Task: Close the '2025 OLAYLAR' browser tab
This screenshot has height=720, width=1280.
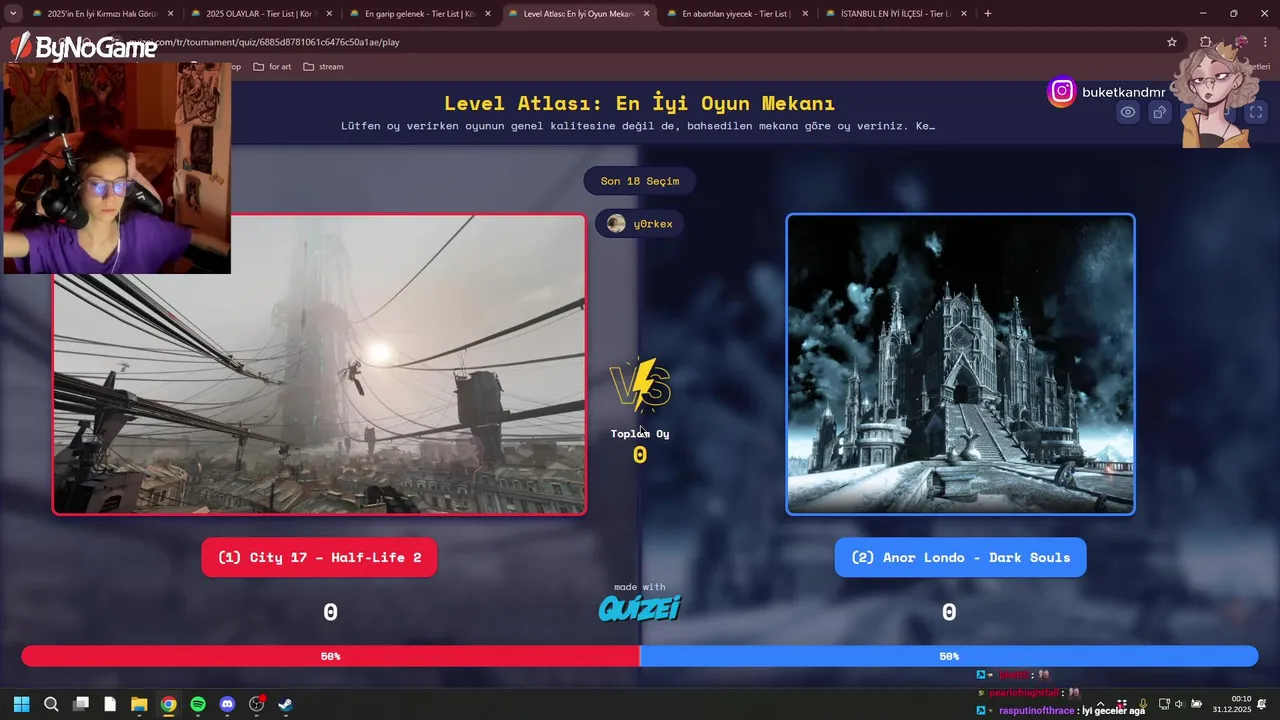Action: click(329, 14)
